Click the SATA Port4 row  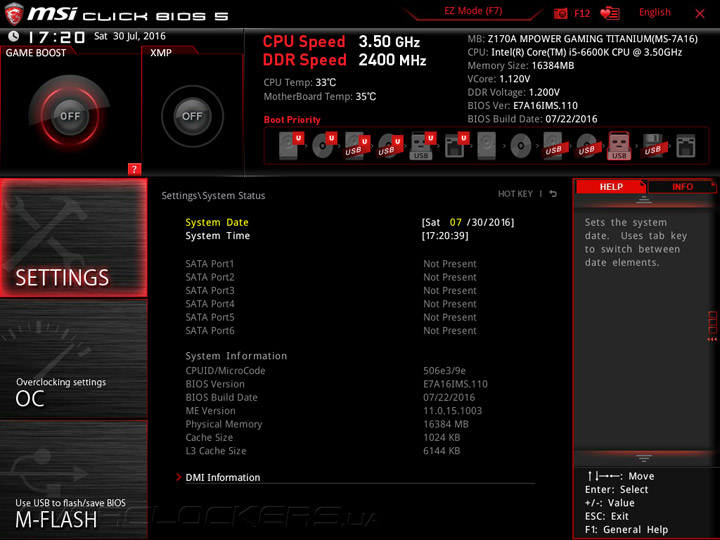point(331,304)
